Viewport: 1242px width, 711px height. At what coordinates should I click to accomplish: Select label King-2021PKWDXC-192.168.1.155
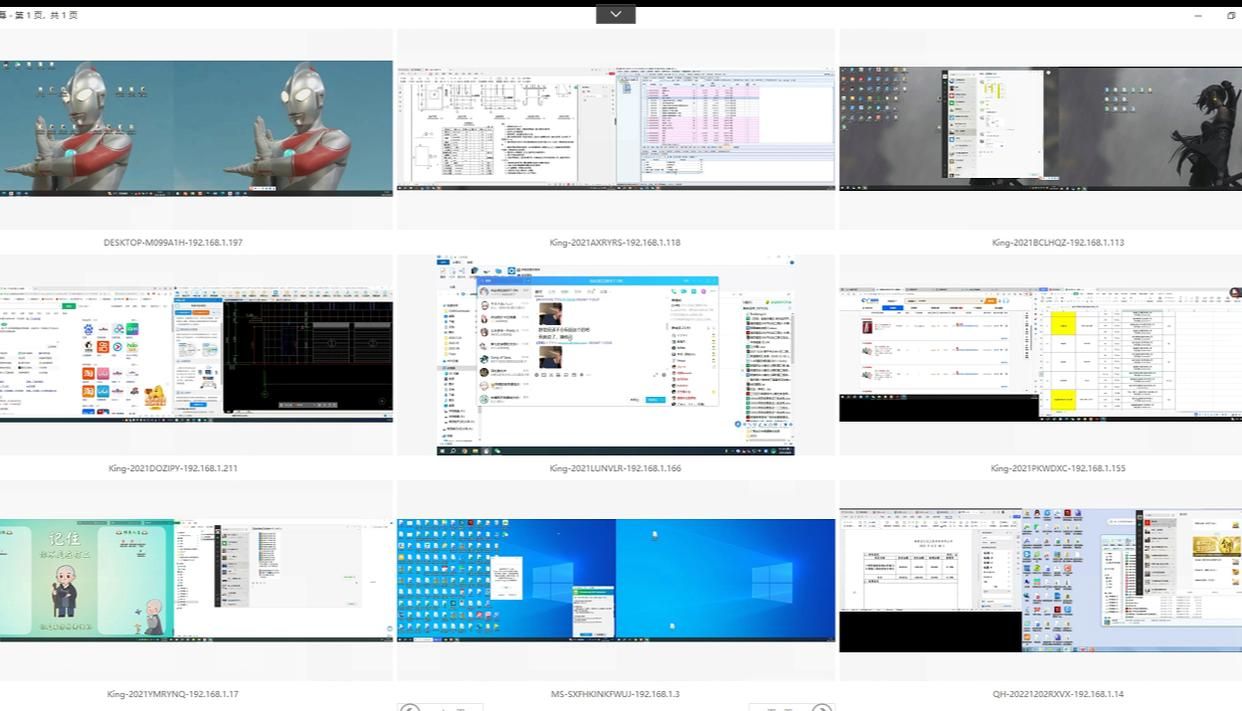[1058, 468]
